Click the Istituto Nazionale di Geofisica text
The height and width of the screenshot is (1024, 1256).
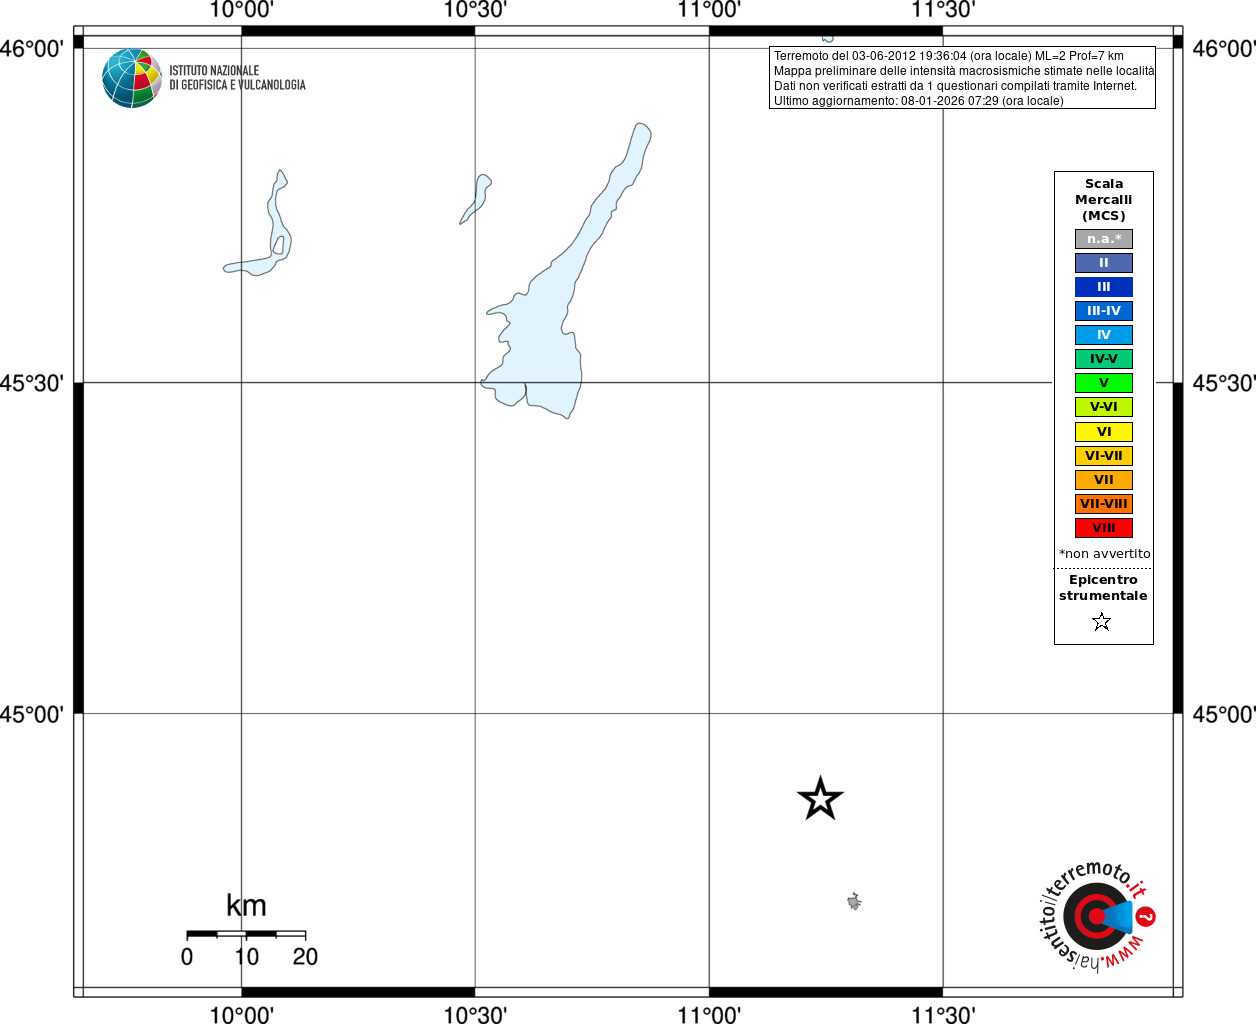click(x=237, y=78)
